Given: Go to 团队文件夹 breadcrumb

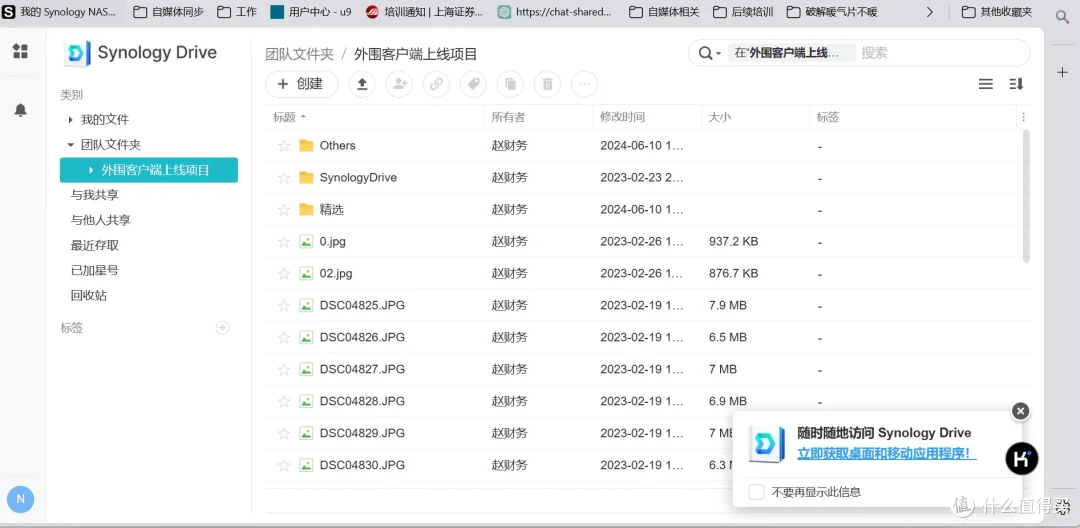Looking at the screenshot, I should coord(300,54).
